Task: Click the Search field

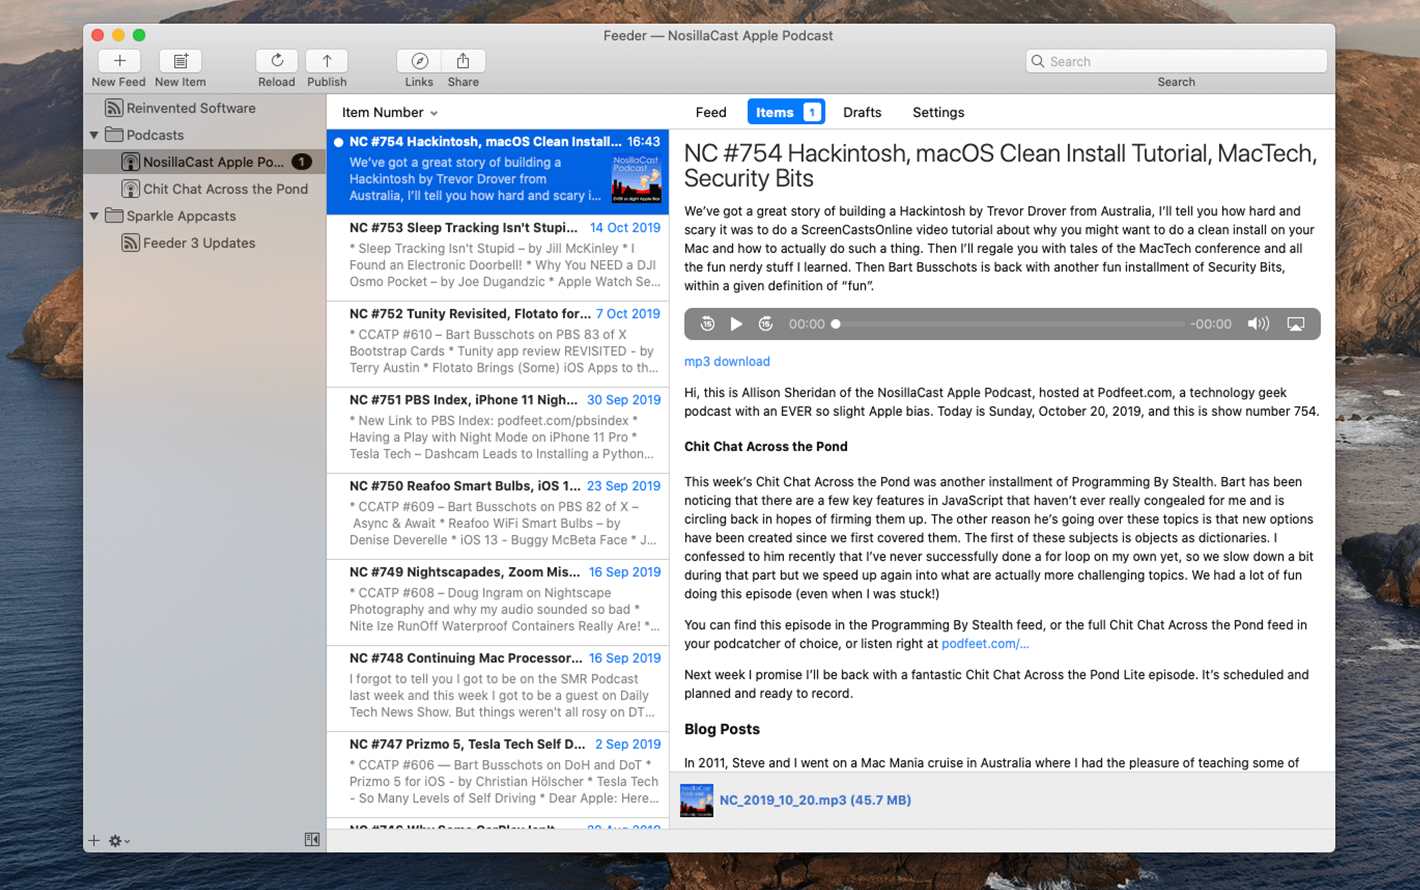Action: coord(1176,61)
